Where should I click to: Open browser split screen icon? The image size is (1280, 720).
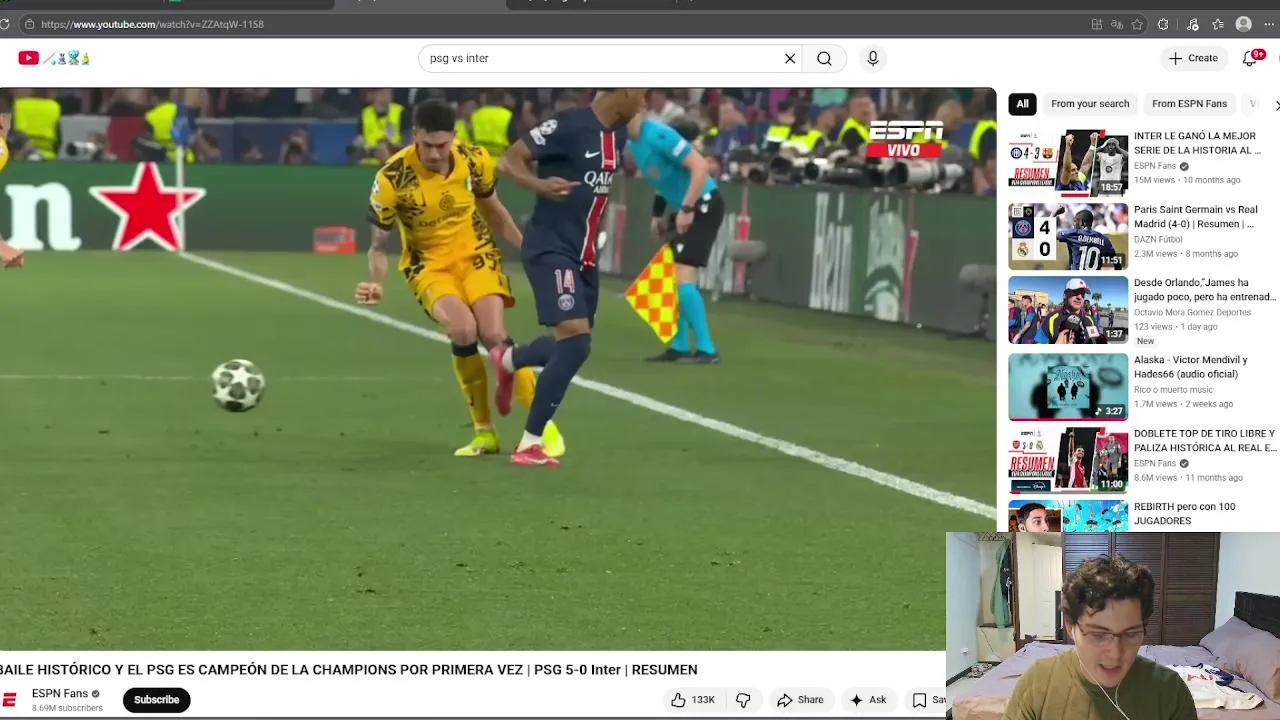click(1097, 24)
